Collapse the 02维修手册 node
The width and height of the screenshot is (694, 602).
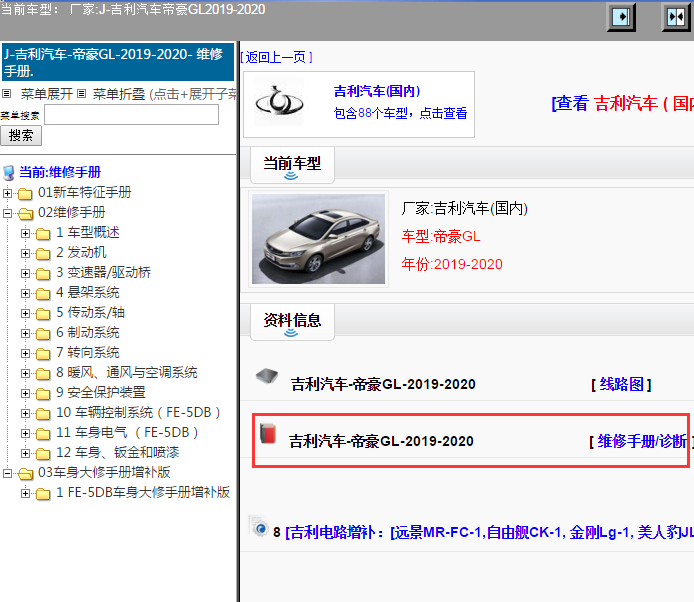(7, 213)
